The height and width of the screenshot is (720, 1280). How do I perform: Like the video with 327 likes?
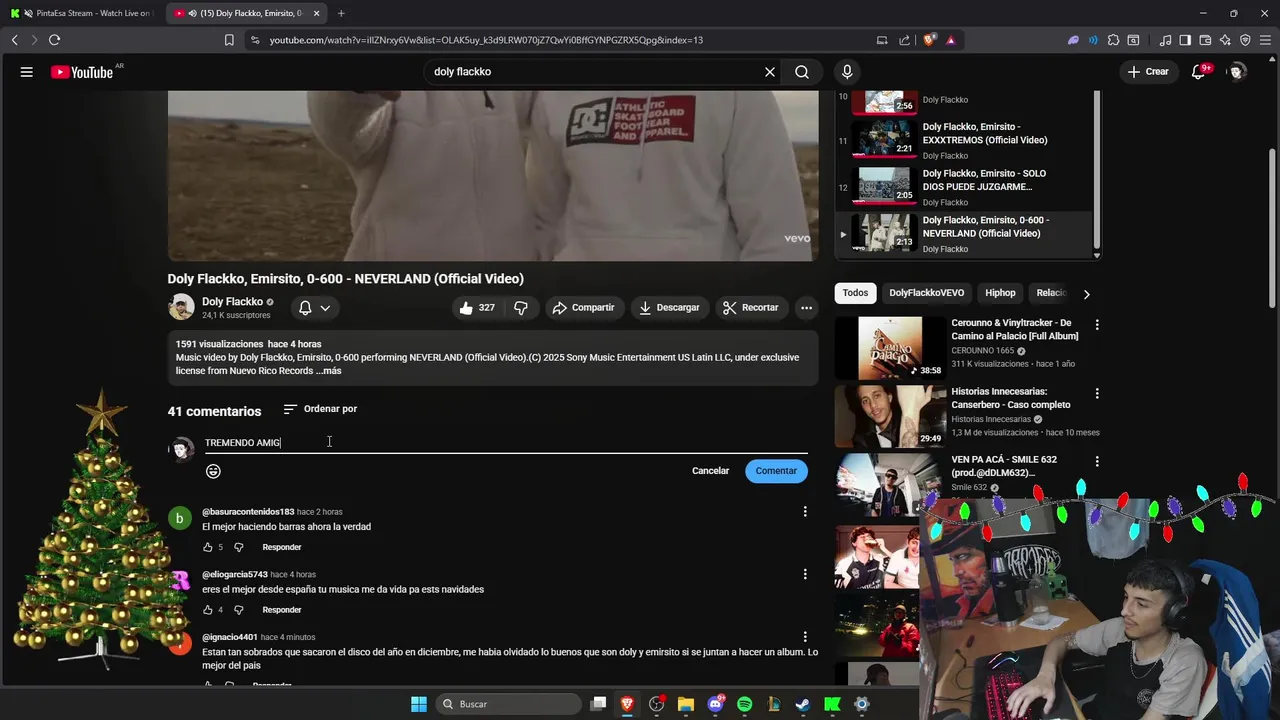pyautogui.click(x=476, y=308)
